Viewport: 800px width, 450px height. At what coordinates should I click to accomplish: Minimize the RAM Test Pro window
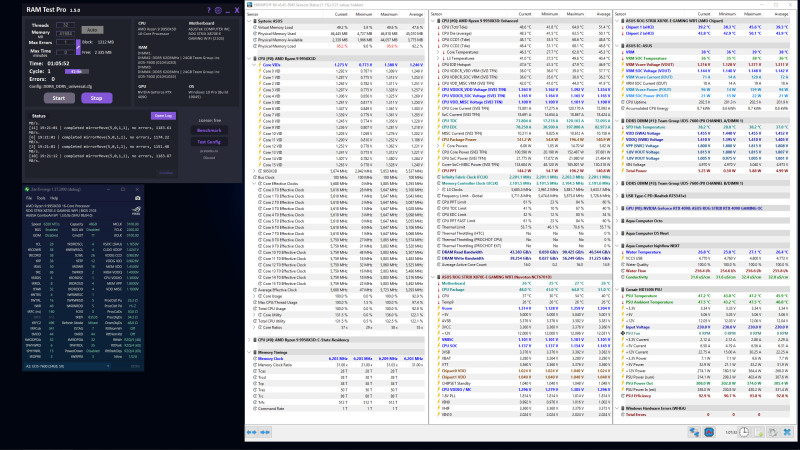pos(228,11)
